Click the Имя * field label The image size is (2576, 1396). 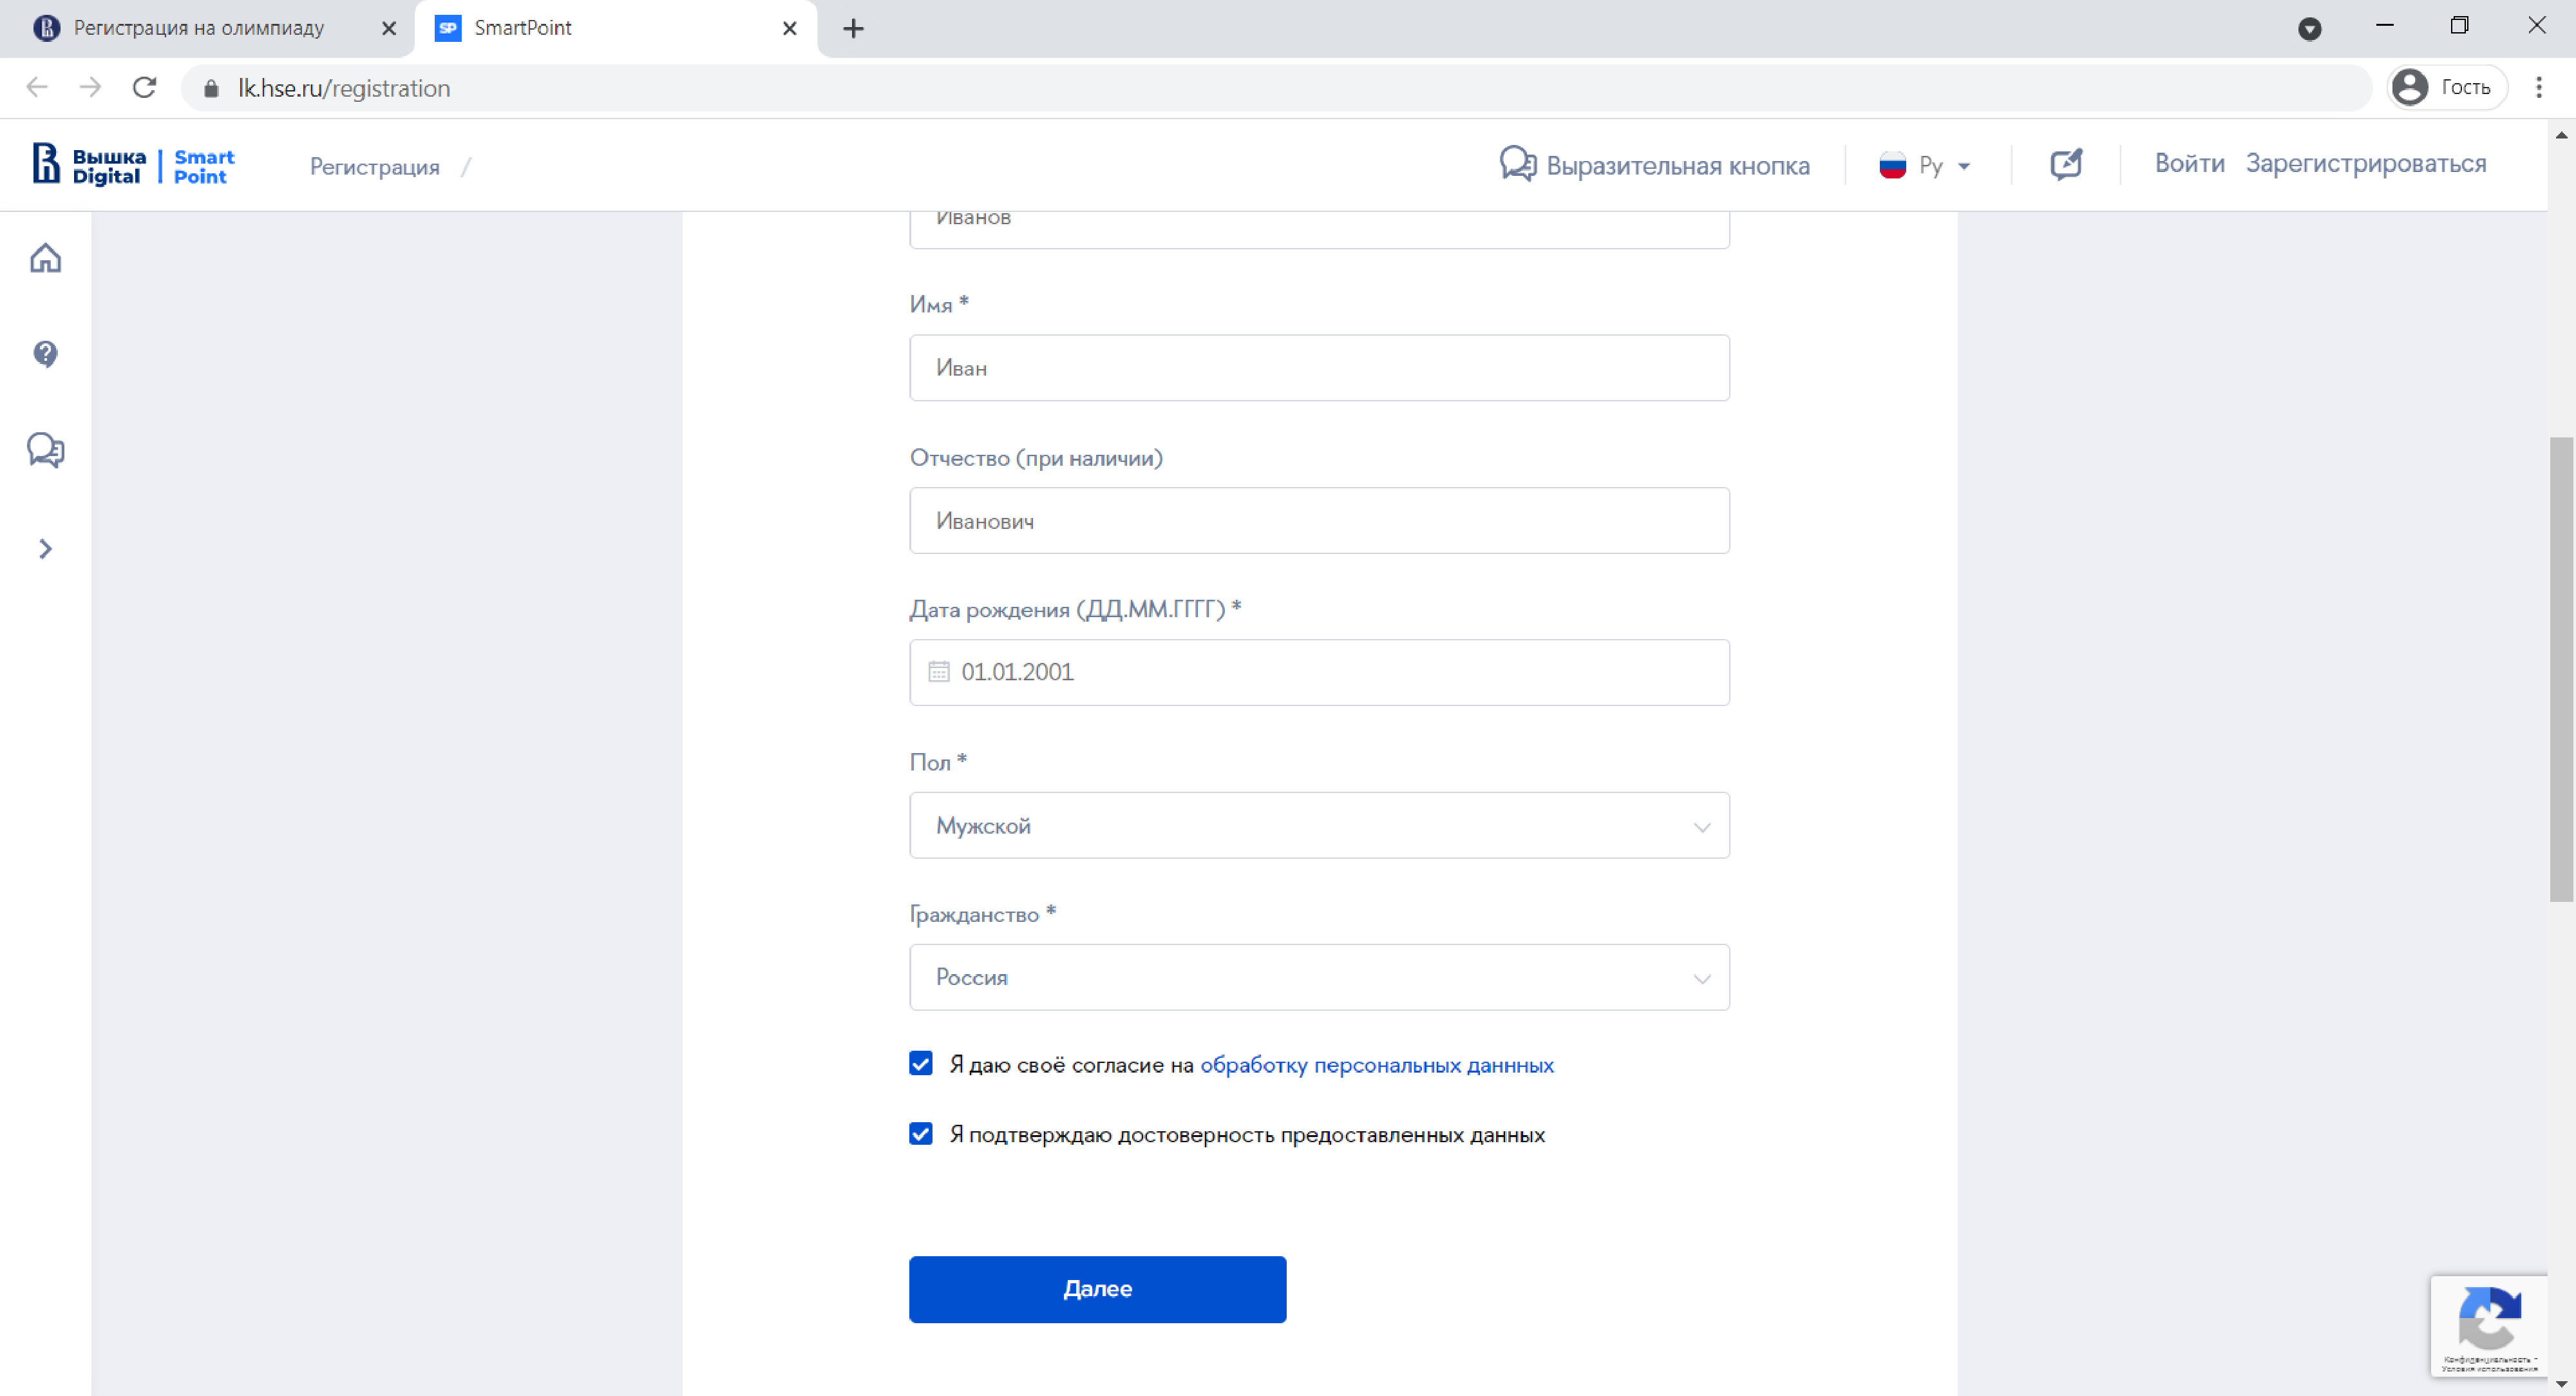click(x=938, y=304)
